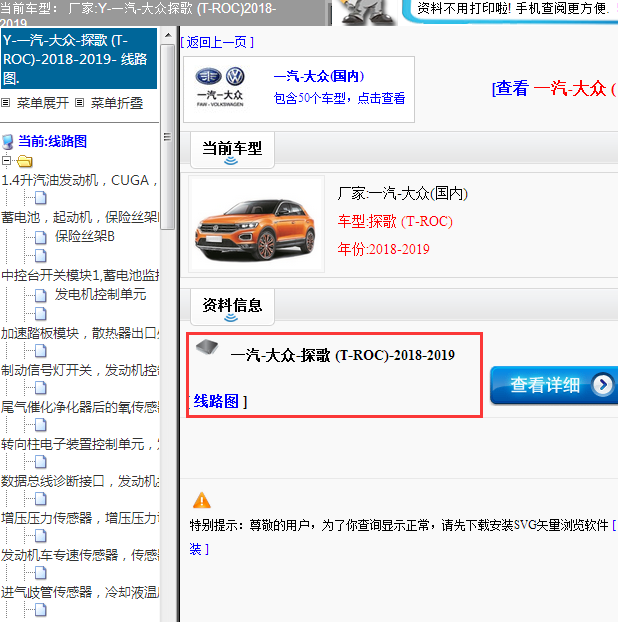This screenshot has width=618, height=622.
Task: Click 车型:探歌 (T-ROC) text
Action: point(395,221)
